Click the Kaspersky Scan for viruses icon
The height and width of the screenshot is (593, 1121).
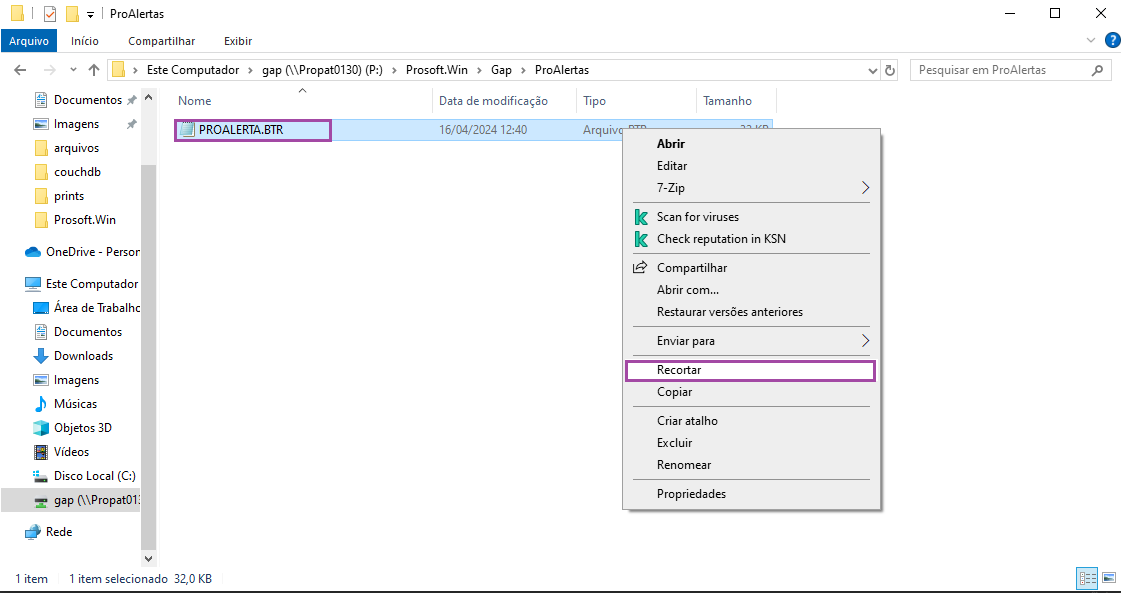[x=641, y=217]
